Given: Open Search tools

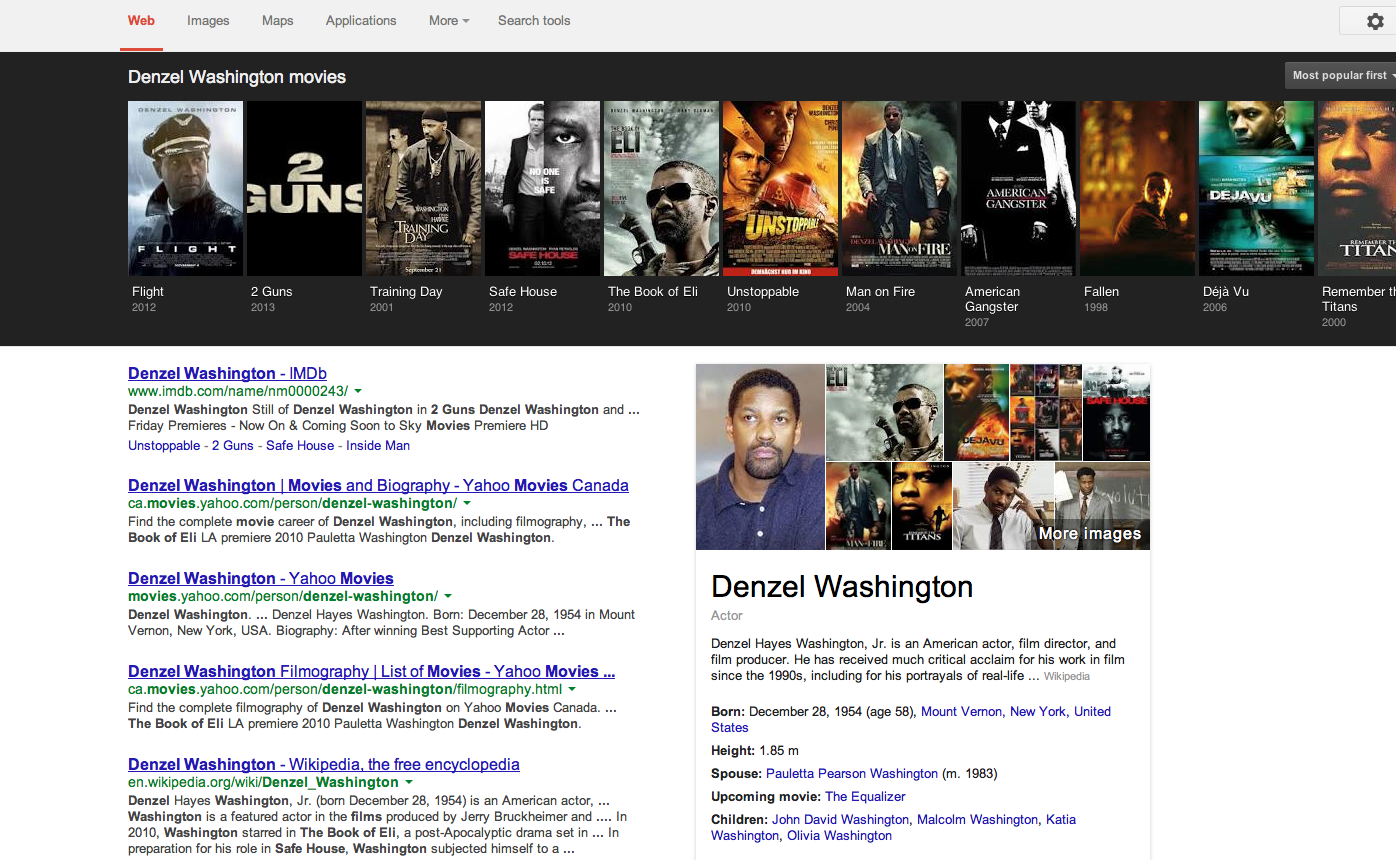Looking at the screenshot, I should tap(534, 20).
